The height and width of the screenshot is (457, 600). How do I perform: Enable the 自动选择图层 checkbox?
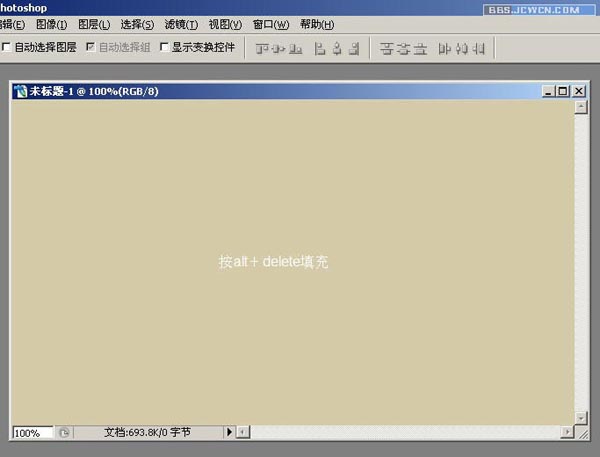pos(7,47)
